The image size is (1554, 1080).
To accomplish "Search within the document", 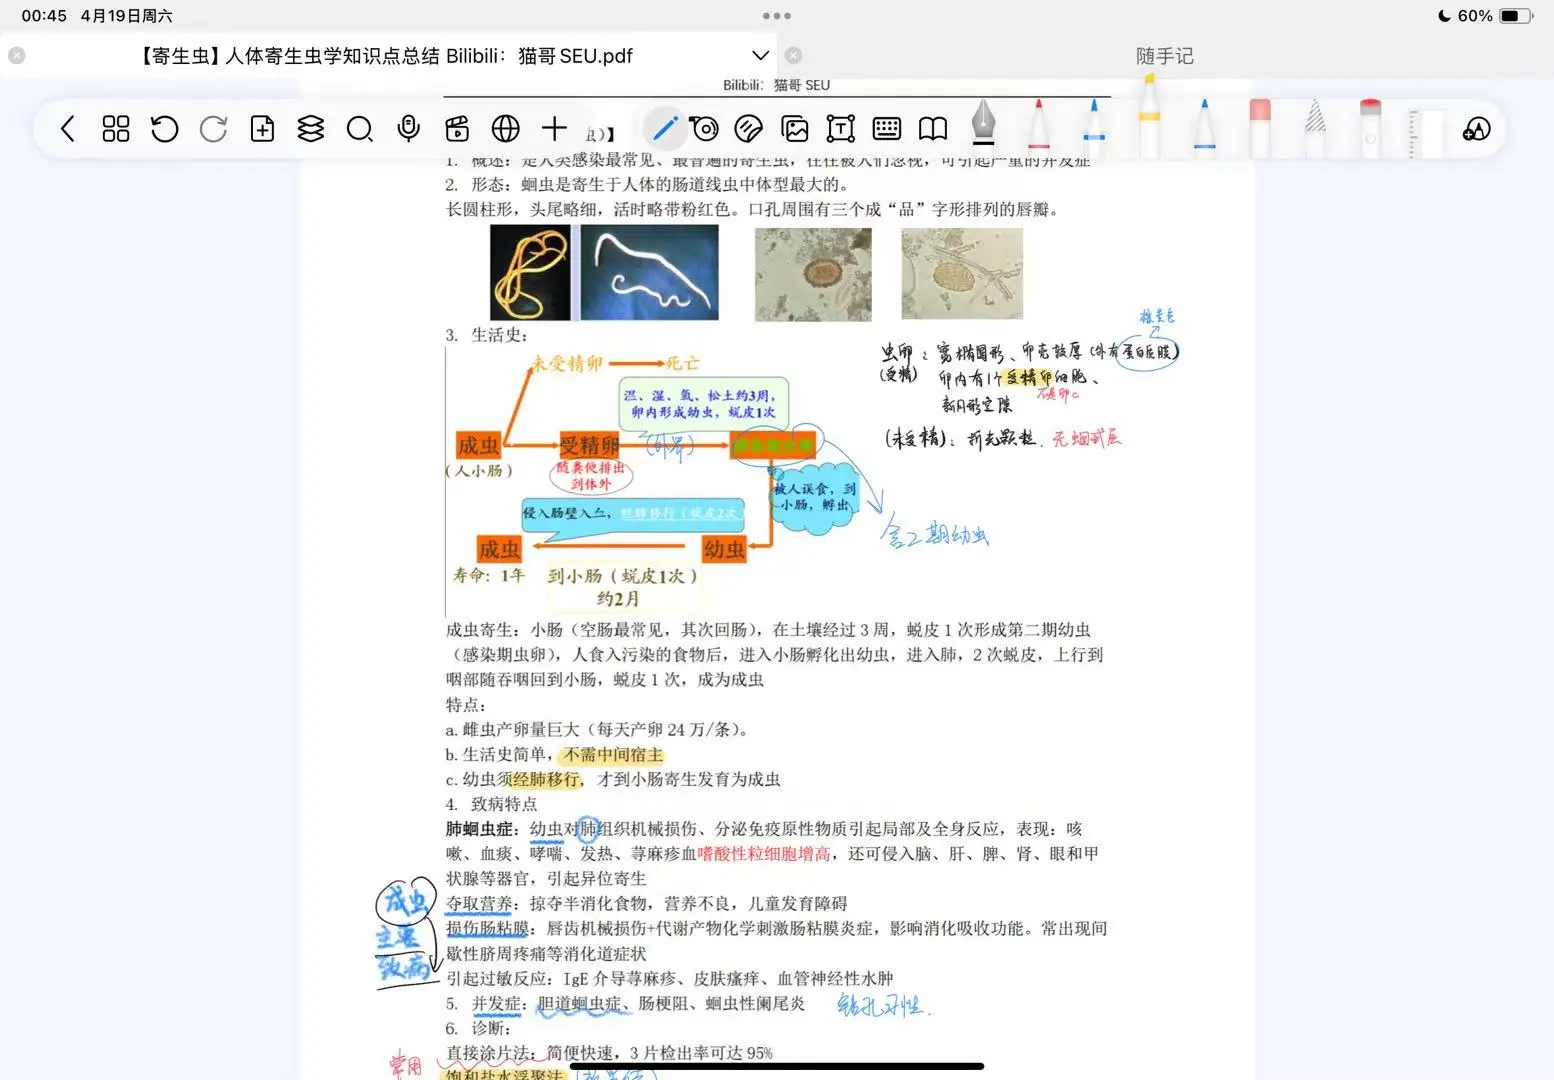I will [x=360, y=129].
